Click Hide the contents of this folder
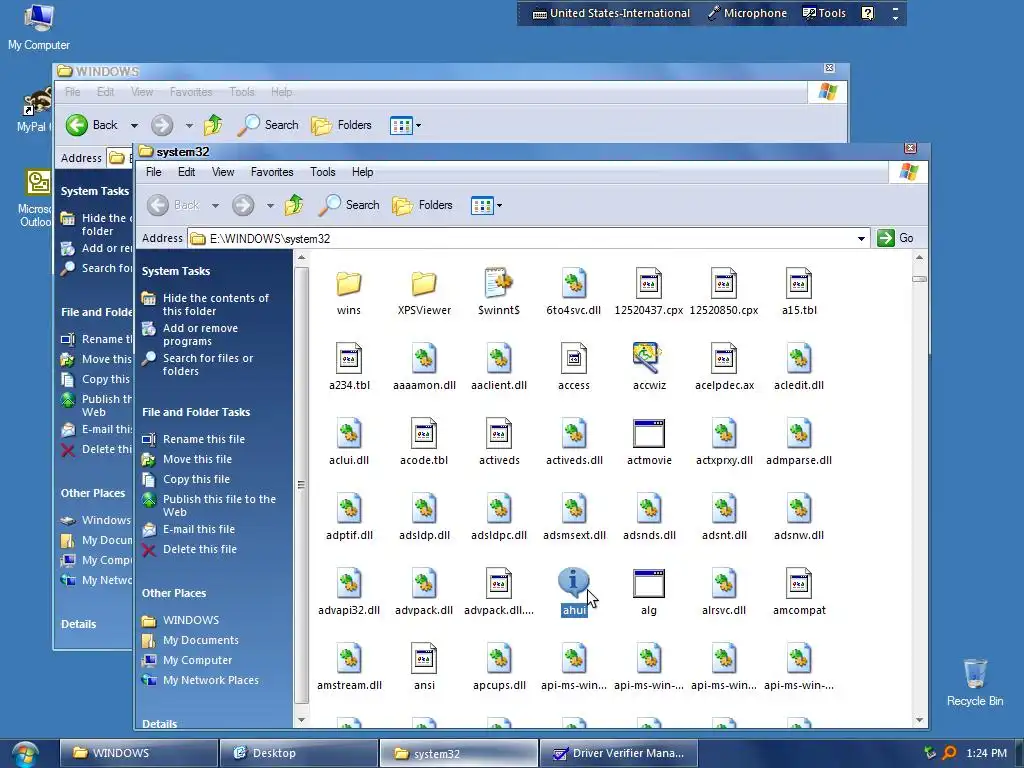Screen dimensions: 1024x768 [216, 304]
